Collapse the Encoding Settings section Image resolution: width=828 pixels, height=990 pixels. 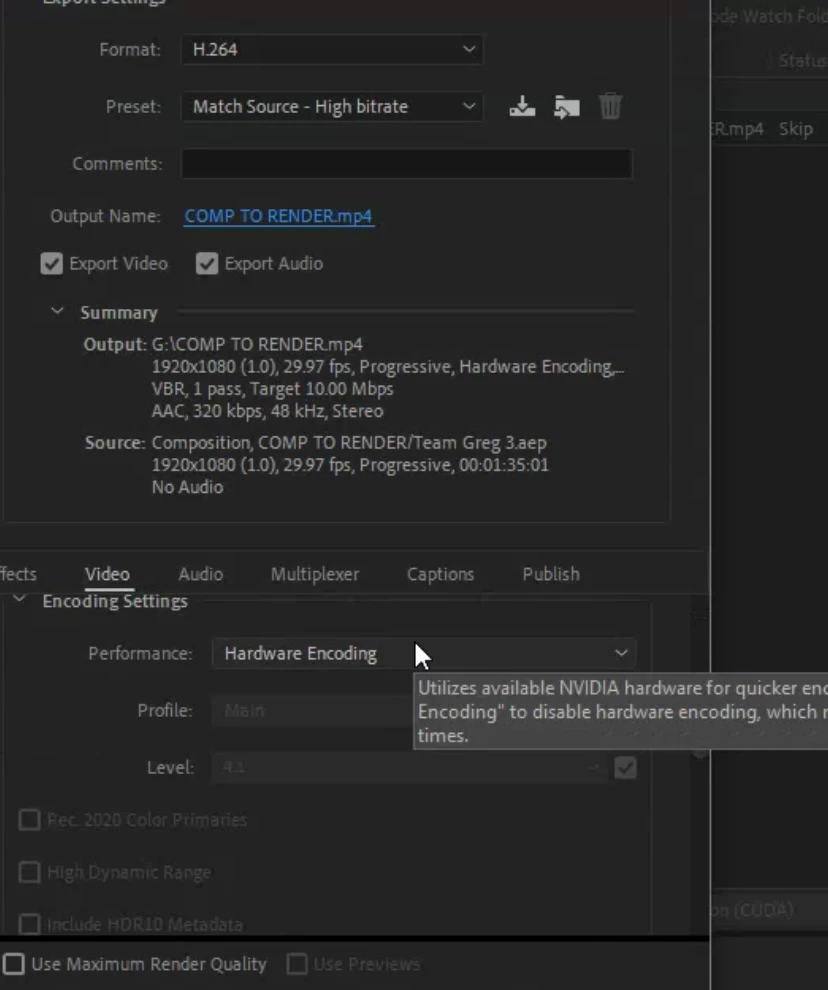point(20,599)
